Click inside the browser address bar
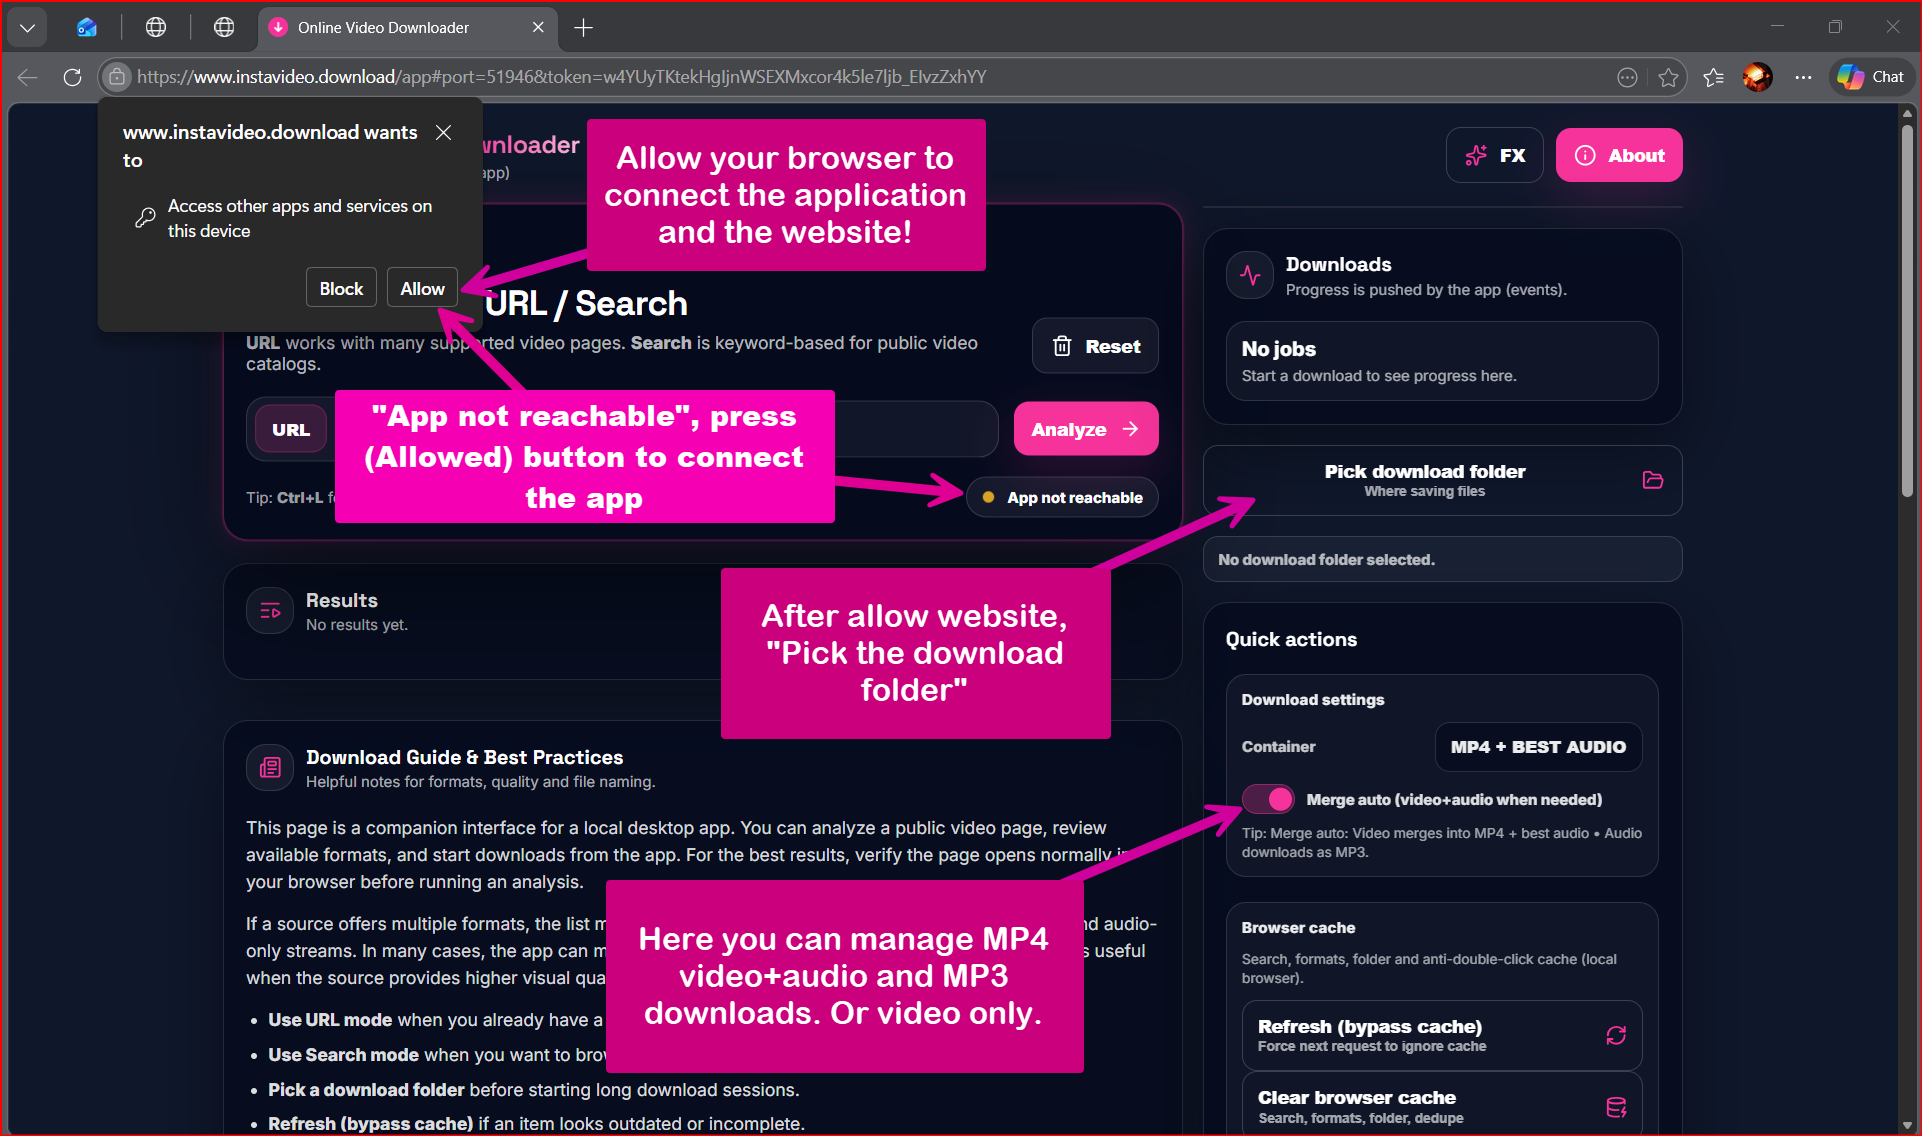 point(800,77)
